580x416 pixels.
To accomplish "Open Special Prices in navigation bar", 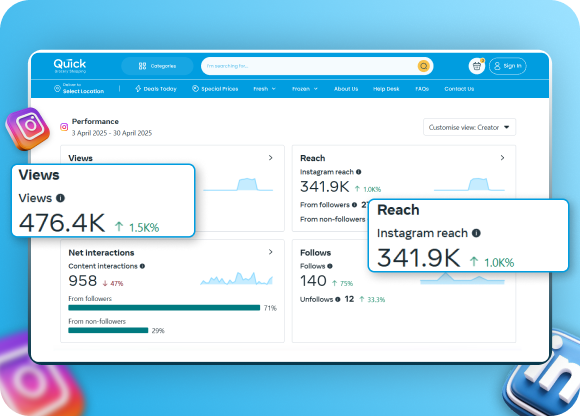I will tap(215, 89).
